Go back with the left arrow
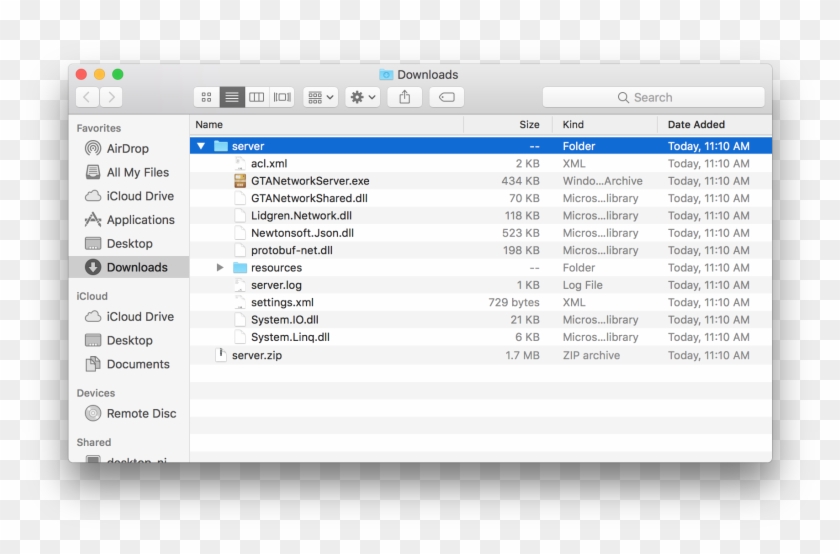 [87, 97]
